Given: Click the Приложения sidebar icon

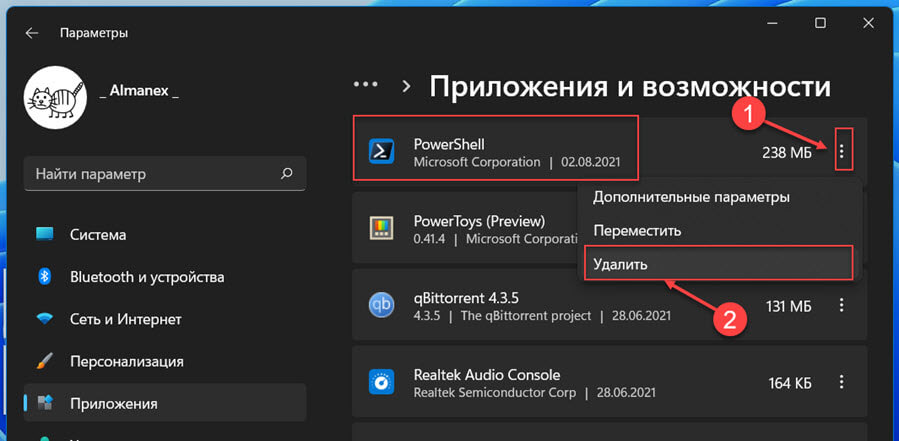Looking at the screenshot, I should 45,403.
